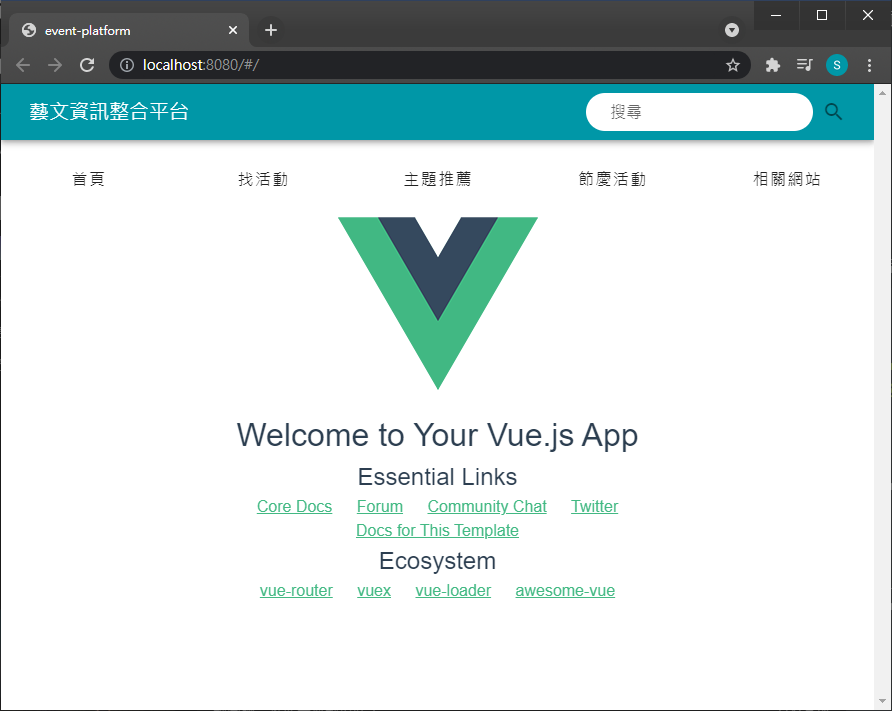892x711 pixels.
Task: Open the vue-router link
Action: pos(296,590)
